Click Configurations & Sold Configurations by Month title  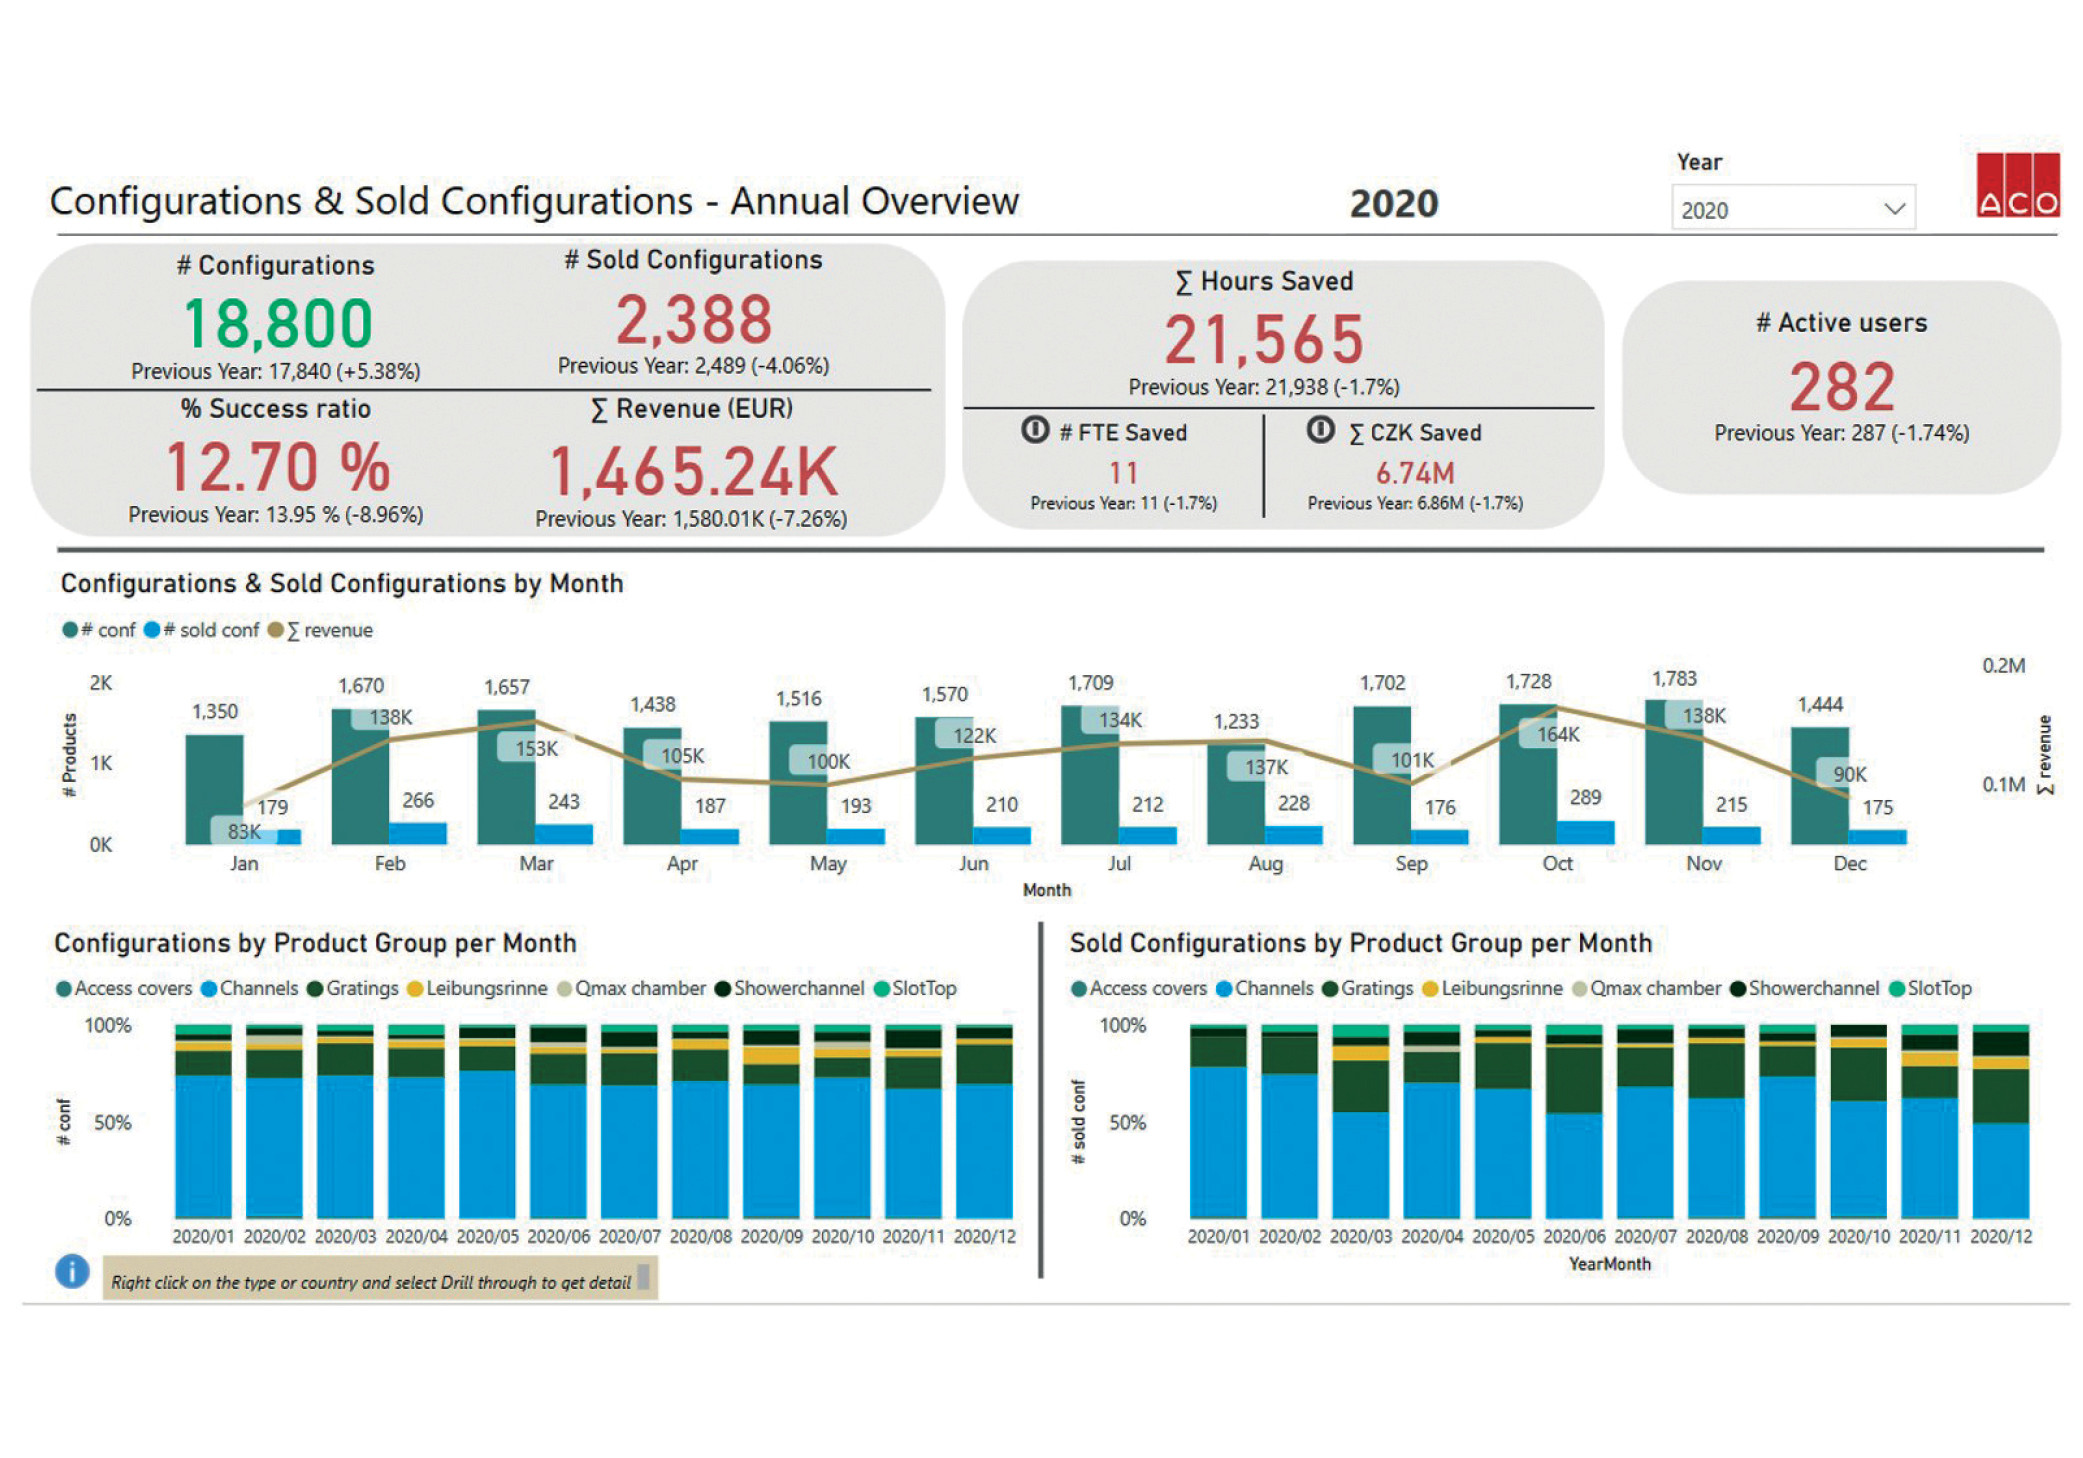point(342,583)
